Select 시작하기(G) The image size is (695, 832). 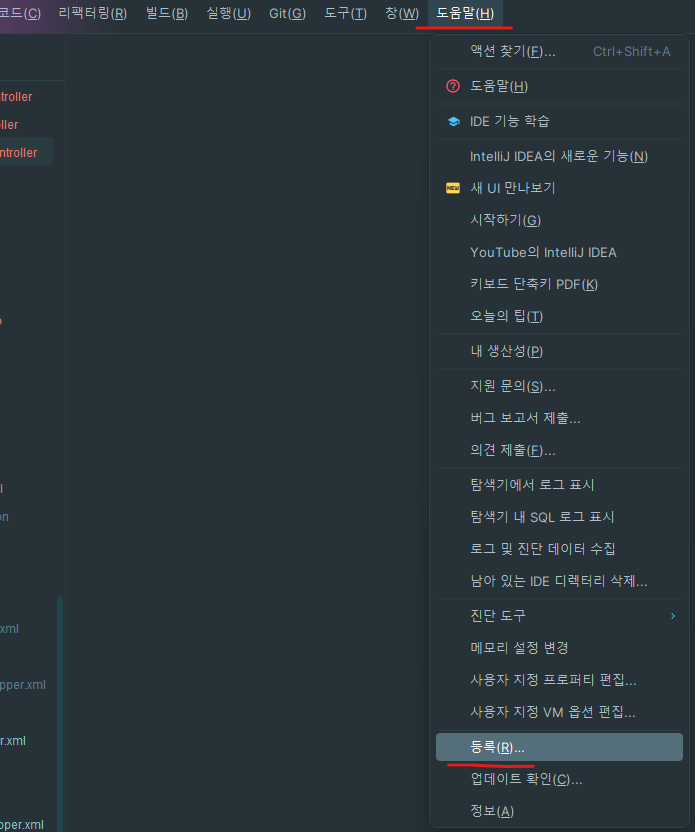[x=559, y=220]
